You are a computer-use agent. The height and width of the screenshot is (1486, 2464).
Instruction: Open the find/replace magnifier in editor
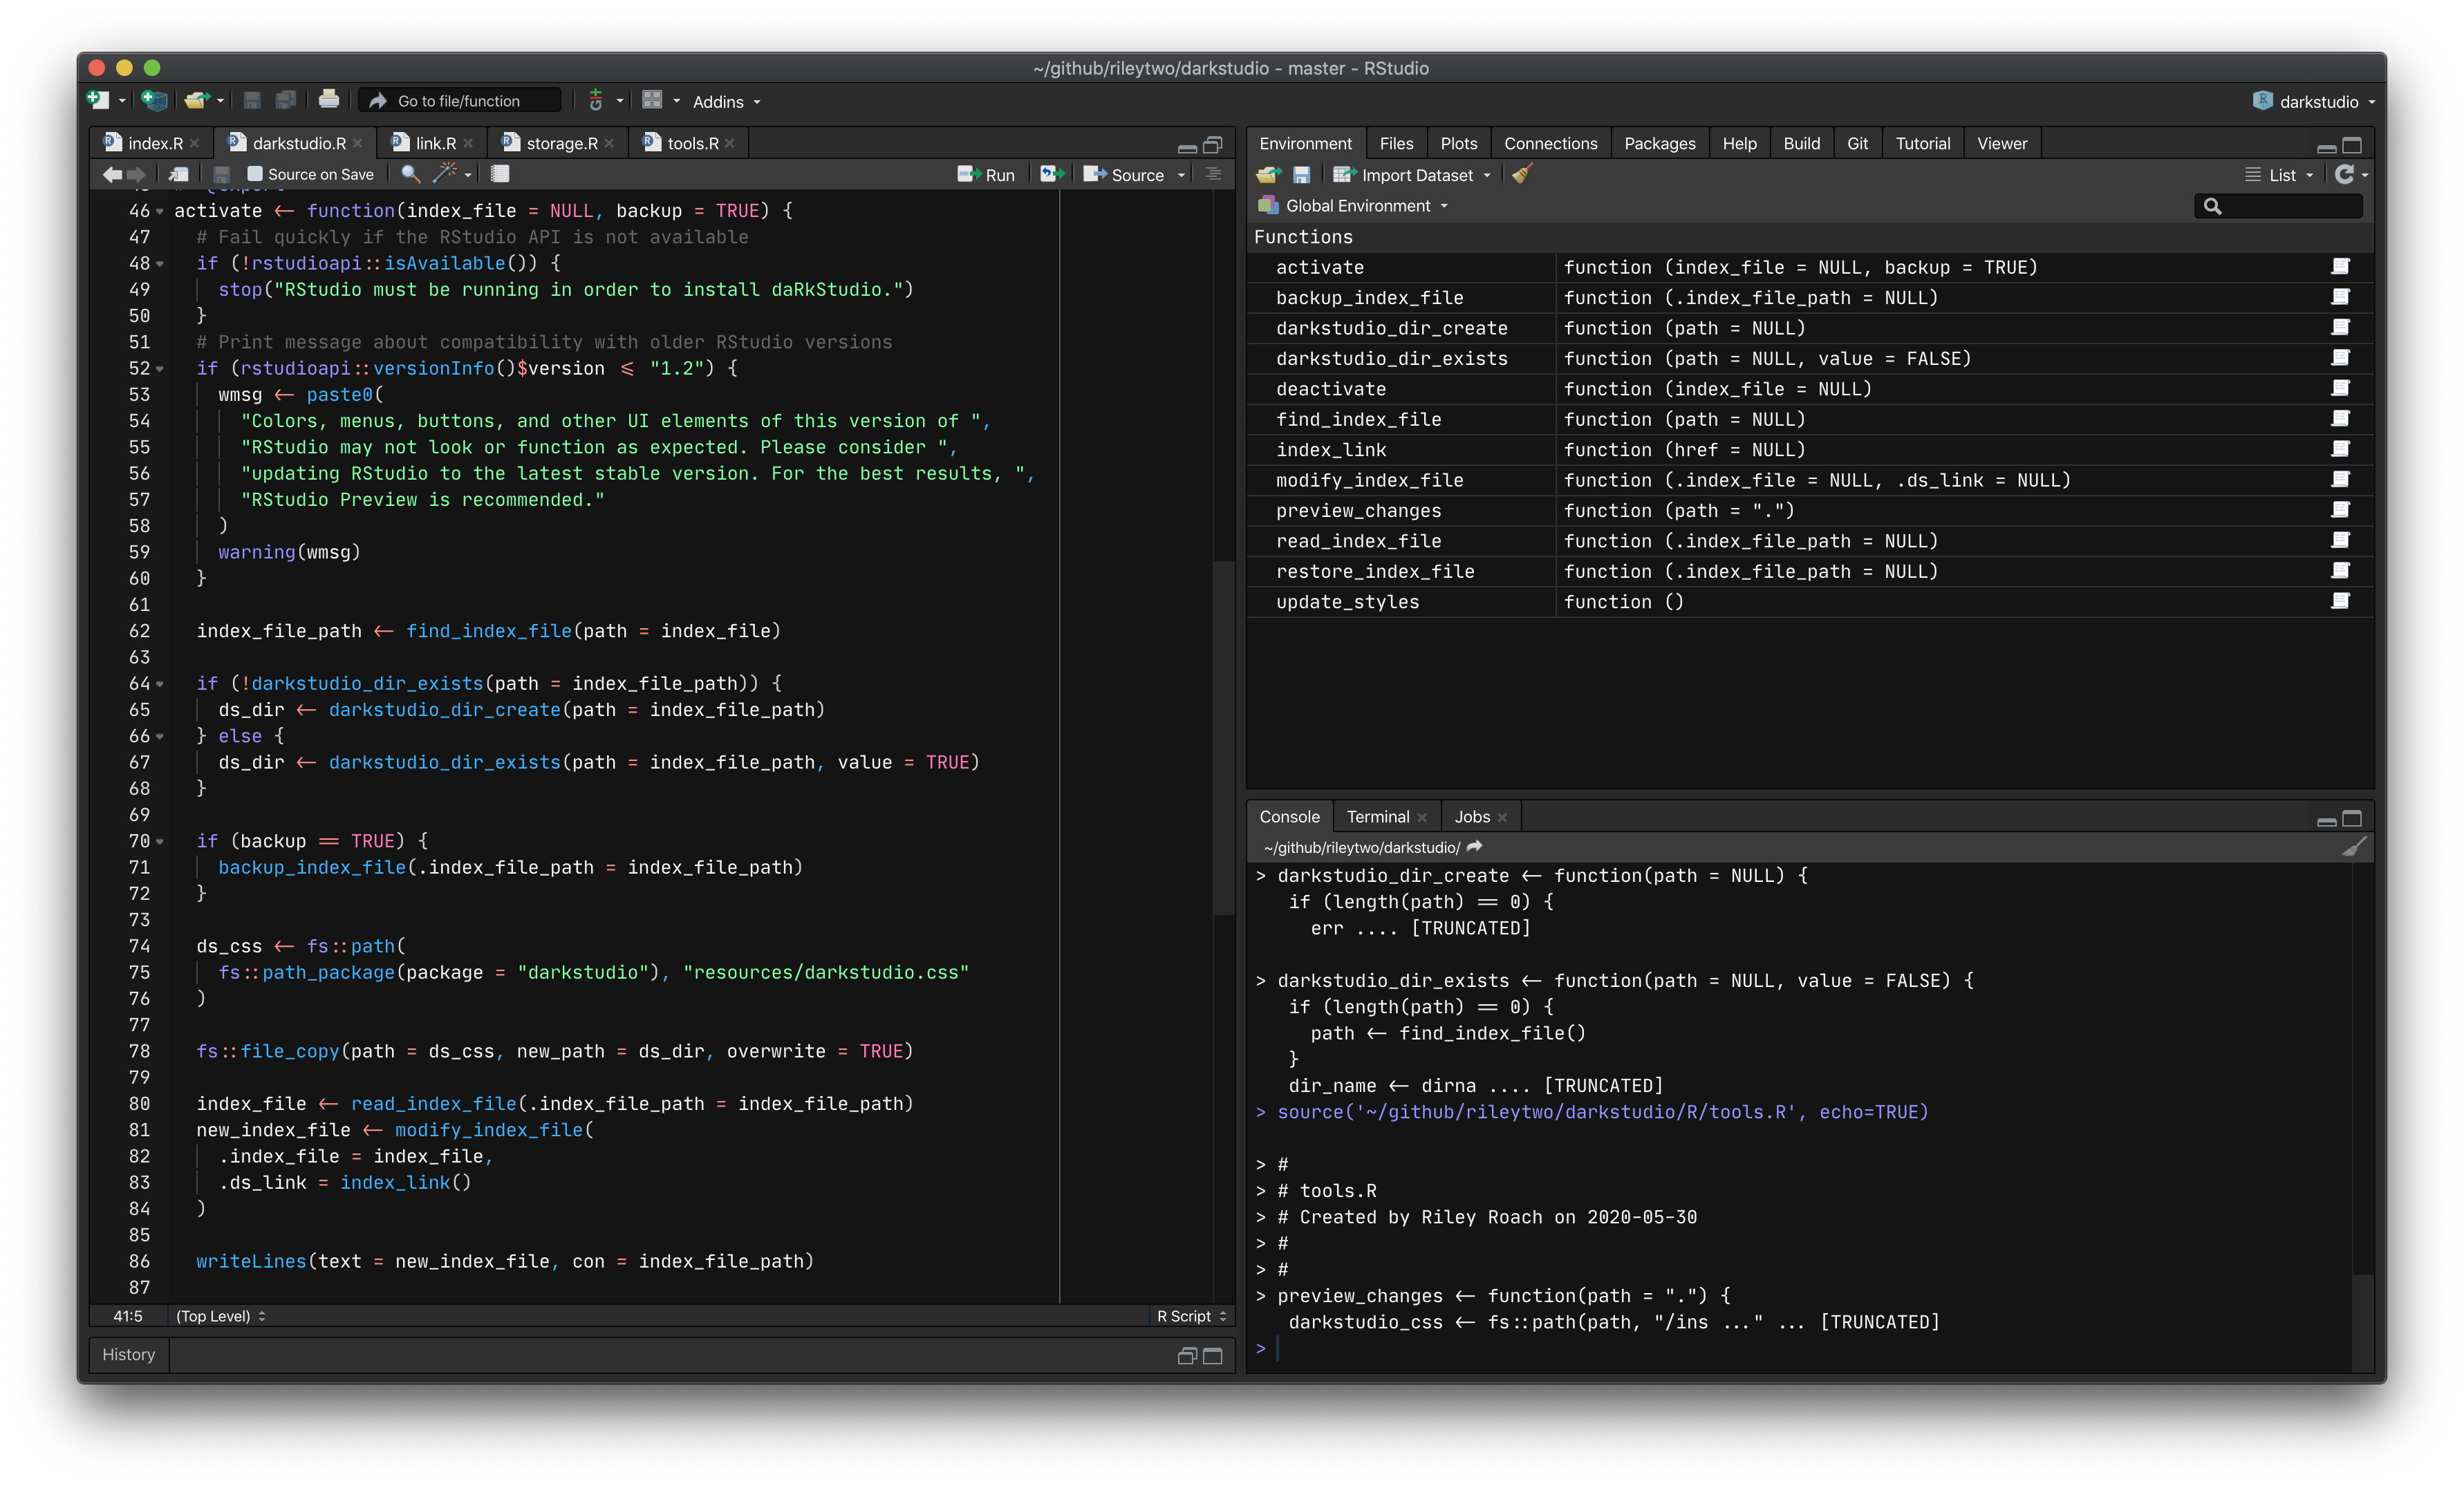[x=410, y=174]
